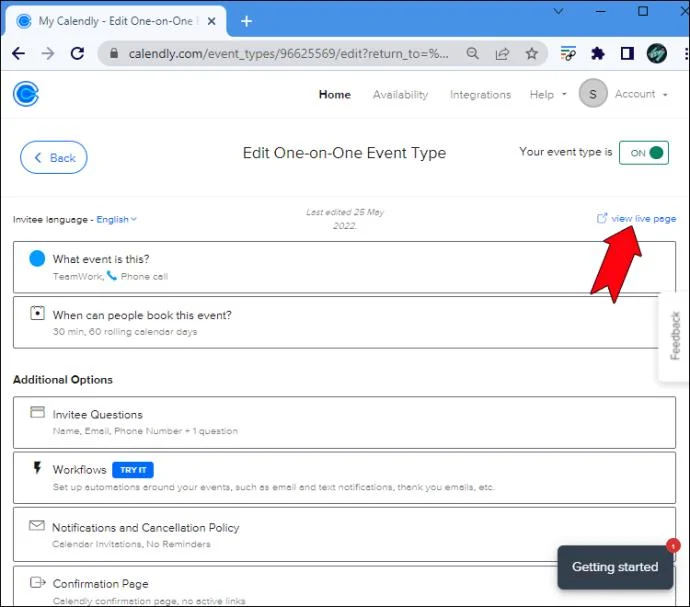This screenshot has width=690, height=607.
Task: Click the phone call icon
Action: click(112, 276)
